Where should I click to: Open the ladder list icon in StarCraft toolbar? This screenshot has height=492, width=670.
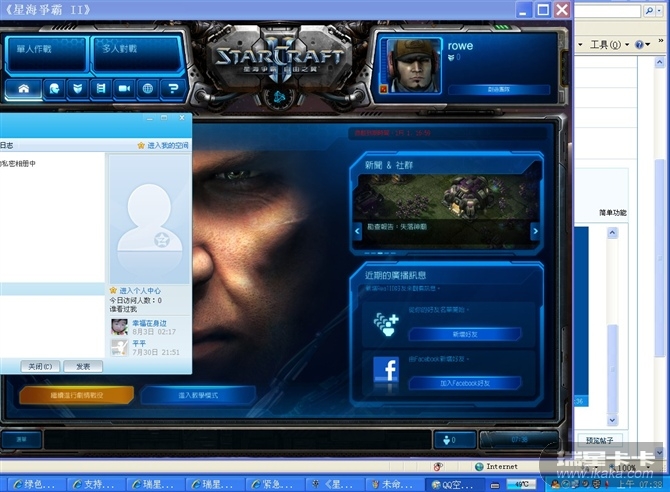click(101, 88)
